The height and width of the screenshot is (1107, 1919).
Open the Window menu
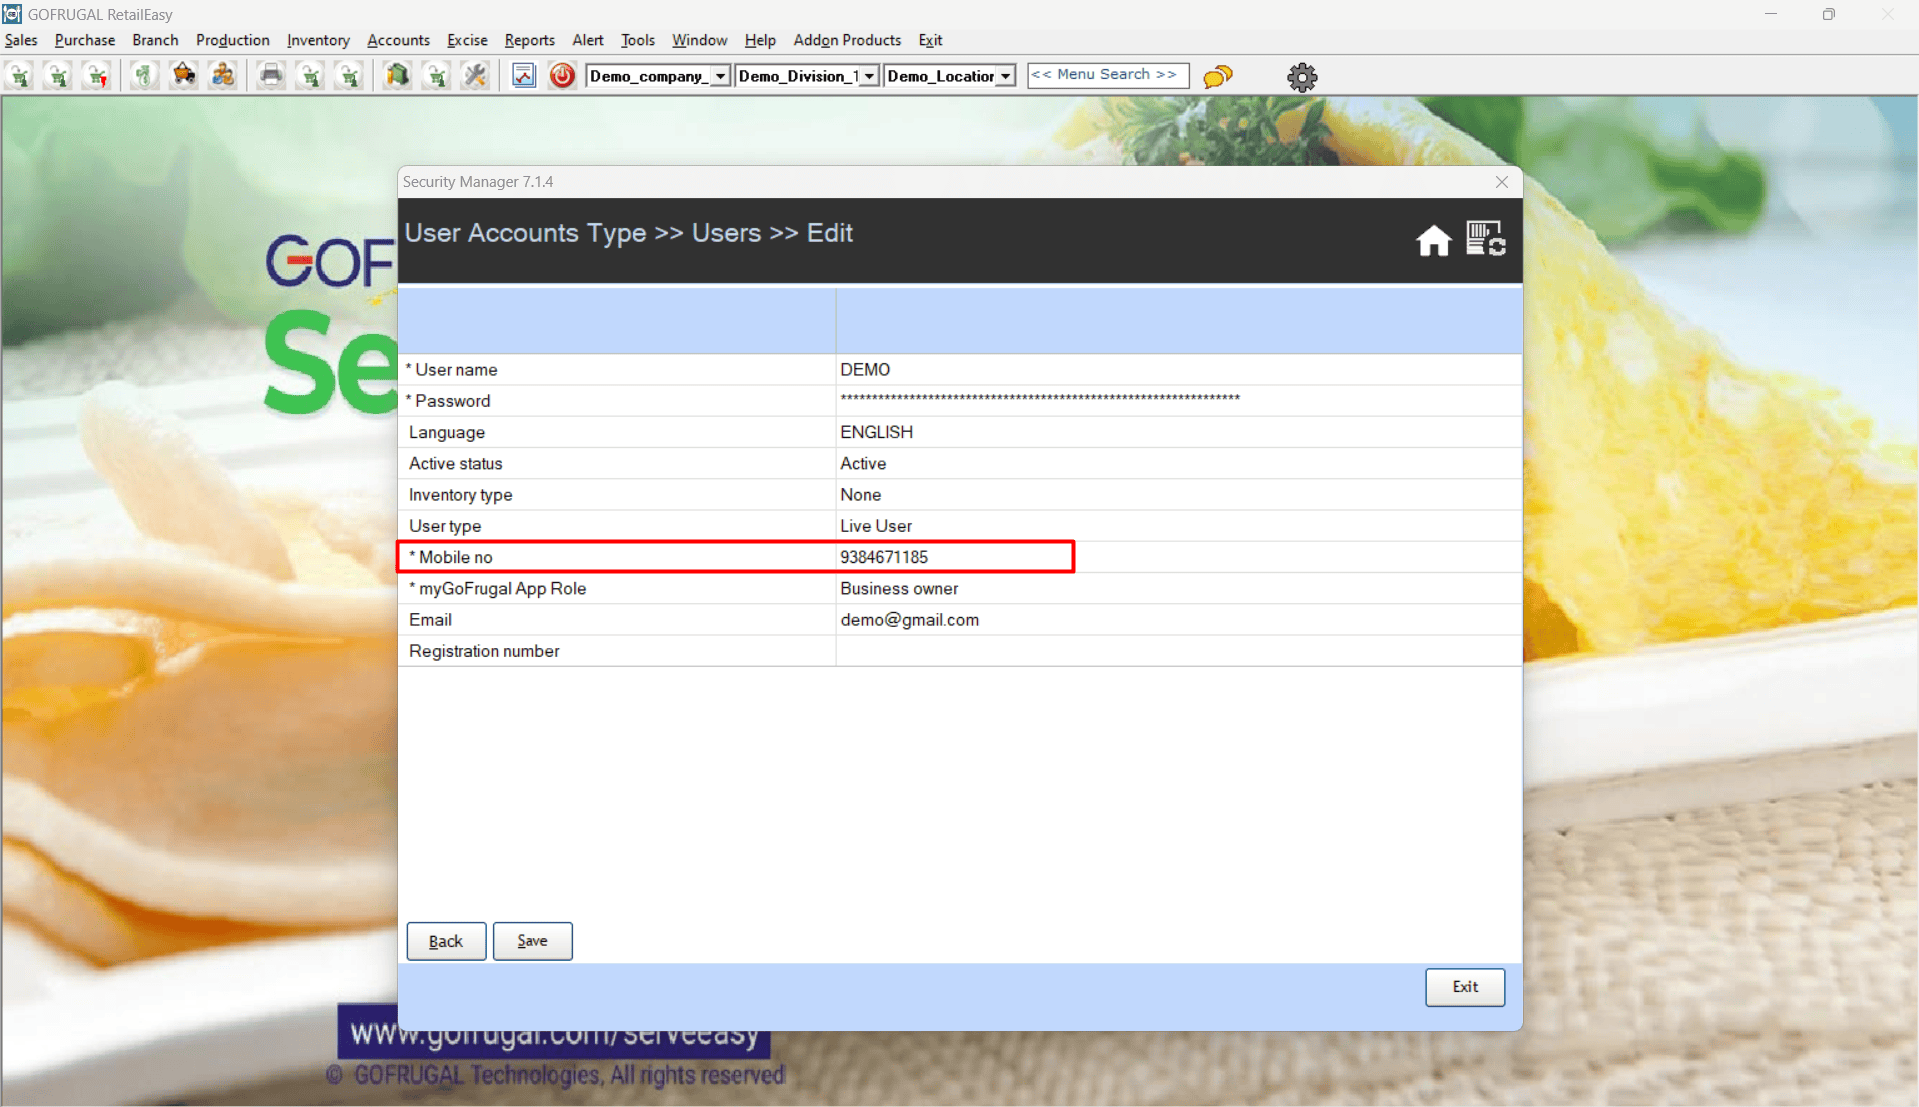(700, 40)
